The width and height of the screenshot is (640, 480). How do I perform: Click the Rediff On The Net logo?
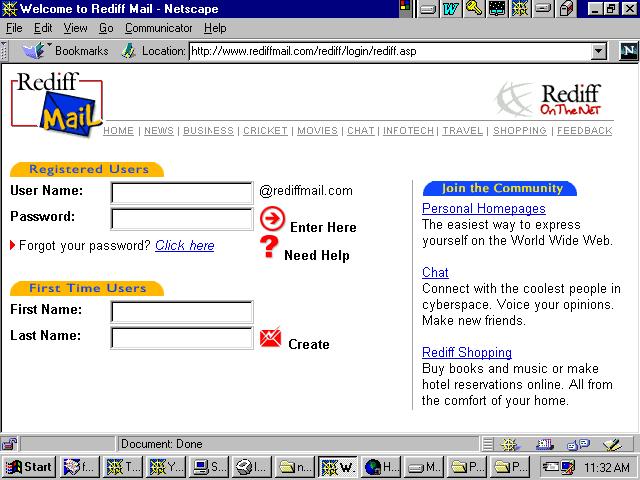[549, 99]
